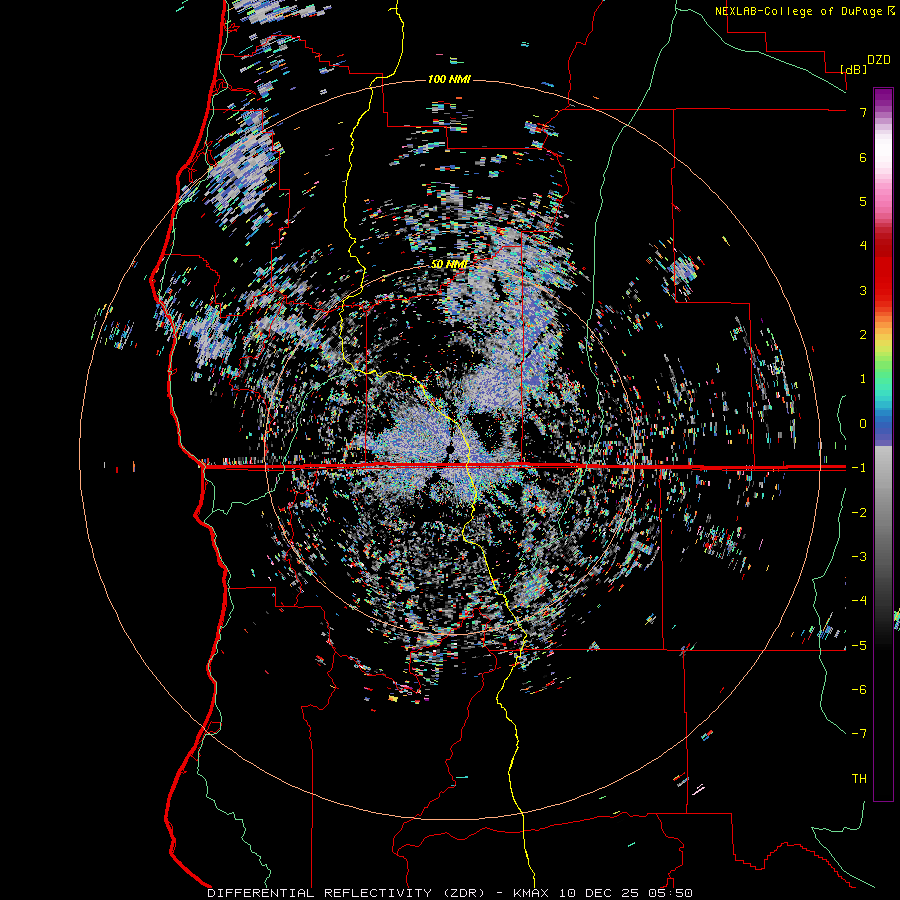Image resolution: width=900 pixels, height=900 pixels.
Task: Click the black radar site dot
Action: coord(450,449)
